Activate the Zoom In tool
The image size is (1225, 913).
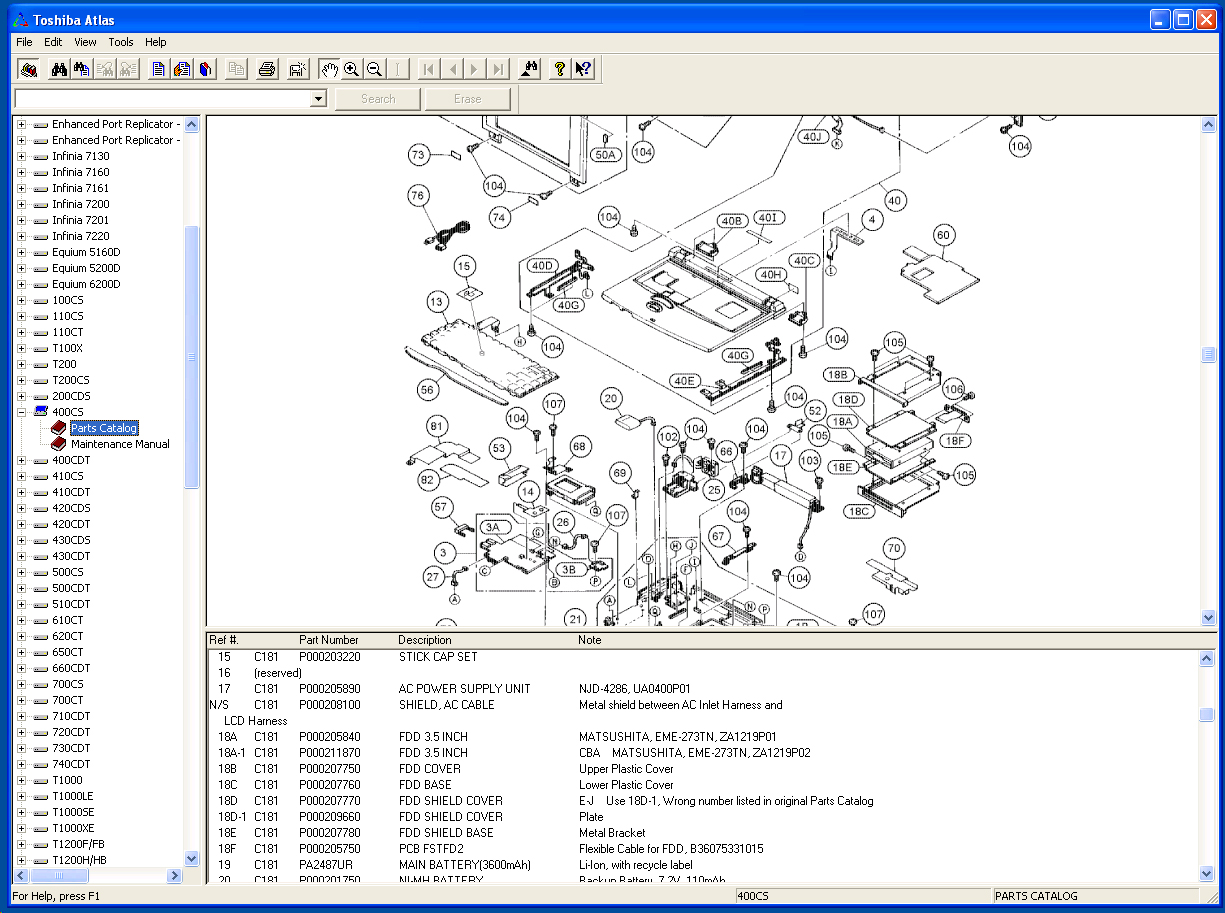pyautogui.click(x=352, y=68)
